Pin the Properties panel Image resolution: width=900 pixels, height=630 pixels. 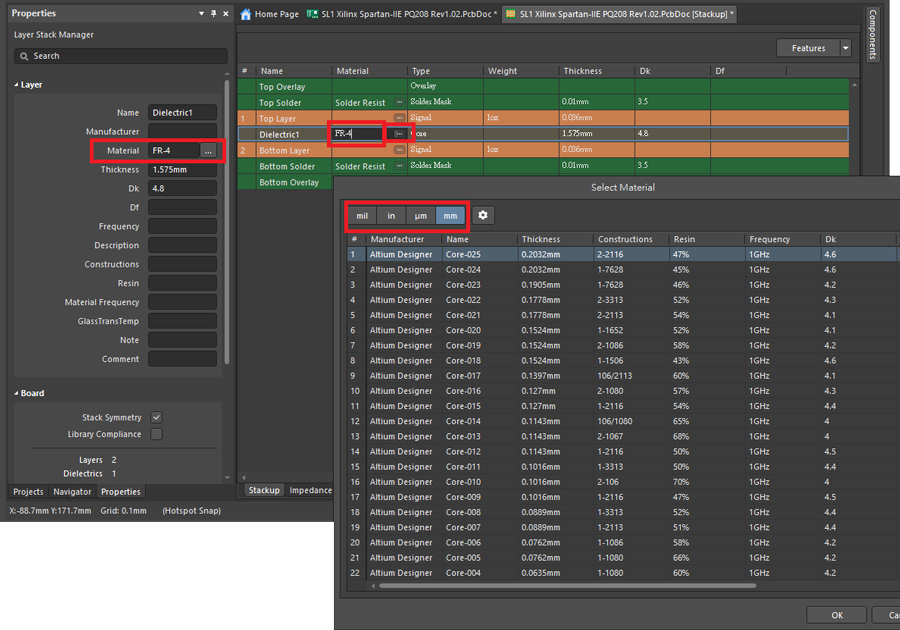213,14
